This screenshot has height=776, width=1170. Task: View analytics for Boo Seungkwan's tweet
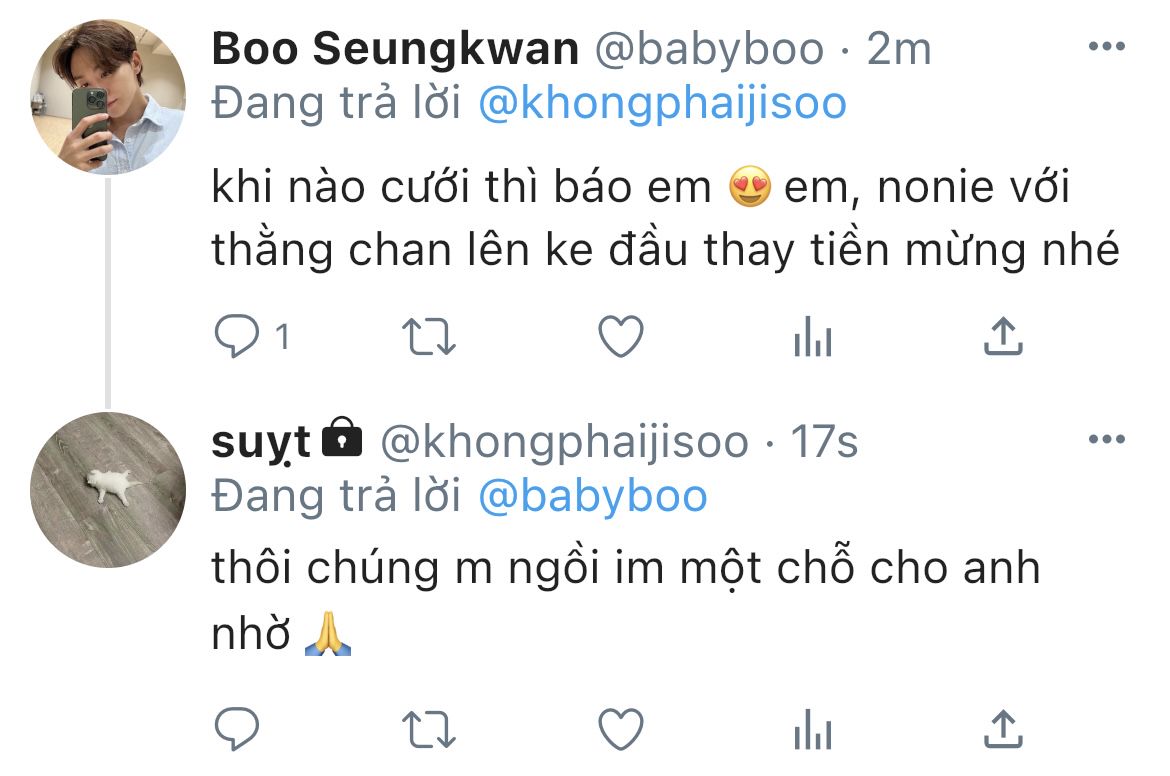[813, 337]
